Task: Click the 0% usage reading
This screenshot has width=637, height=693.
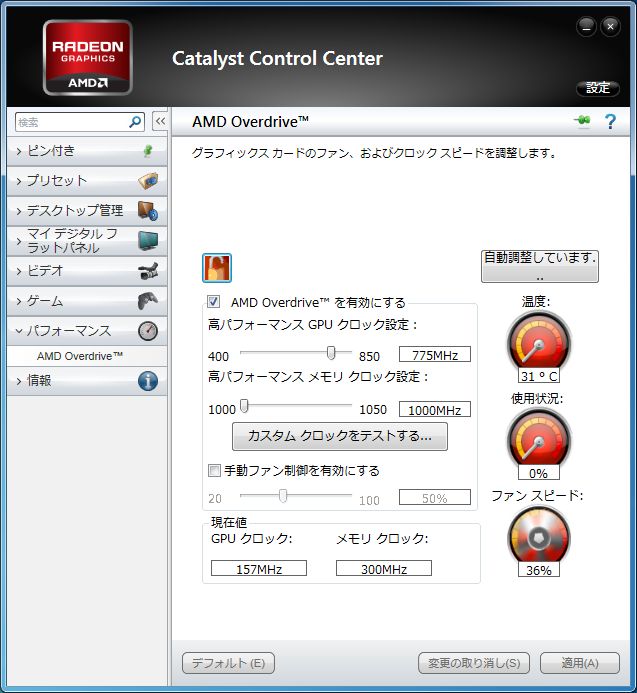Action: pos(539,472)
